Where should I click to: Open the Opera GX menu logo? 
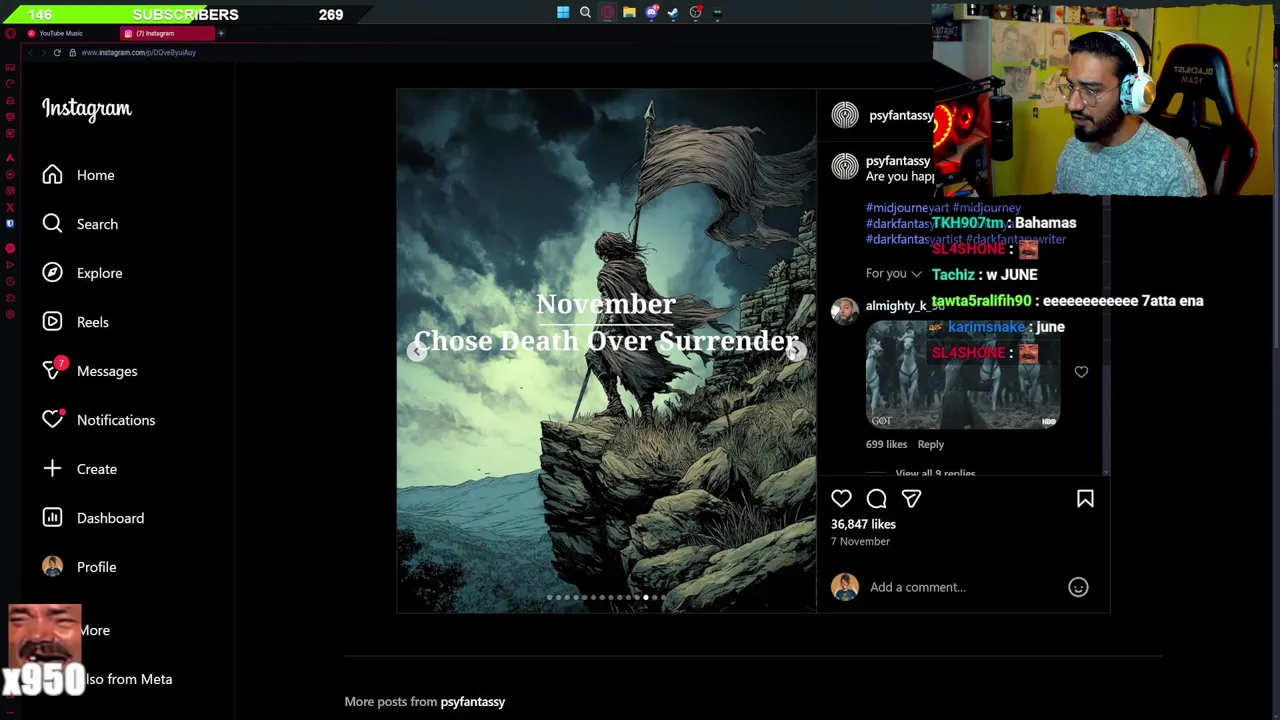tap(10, 33)
